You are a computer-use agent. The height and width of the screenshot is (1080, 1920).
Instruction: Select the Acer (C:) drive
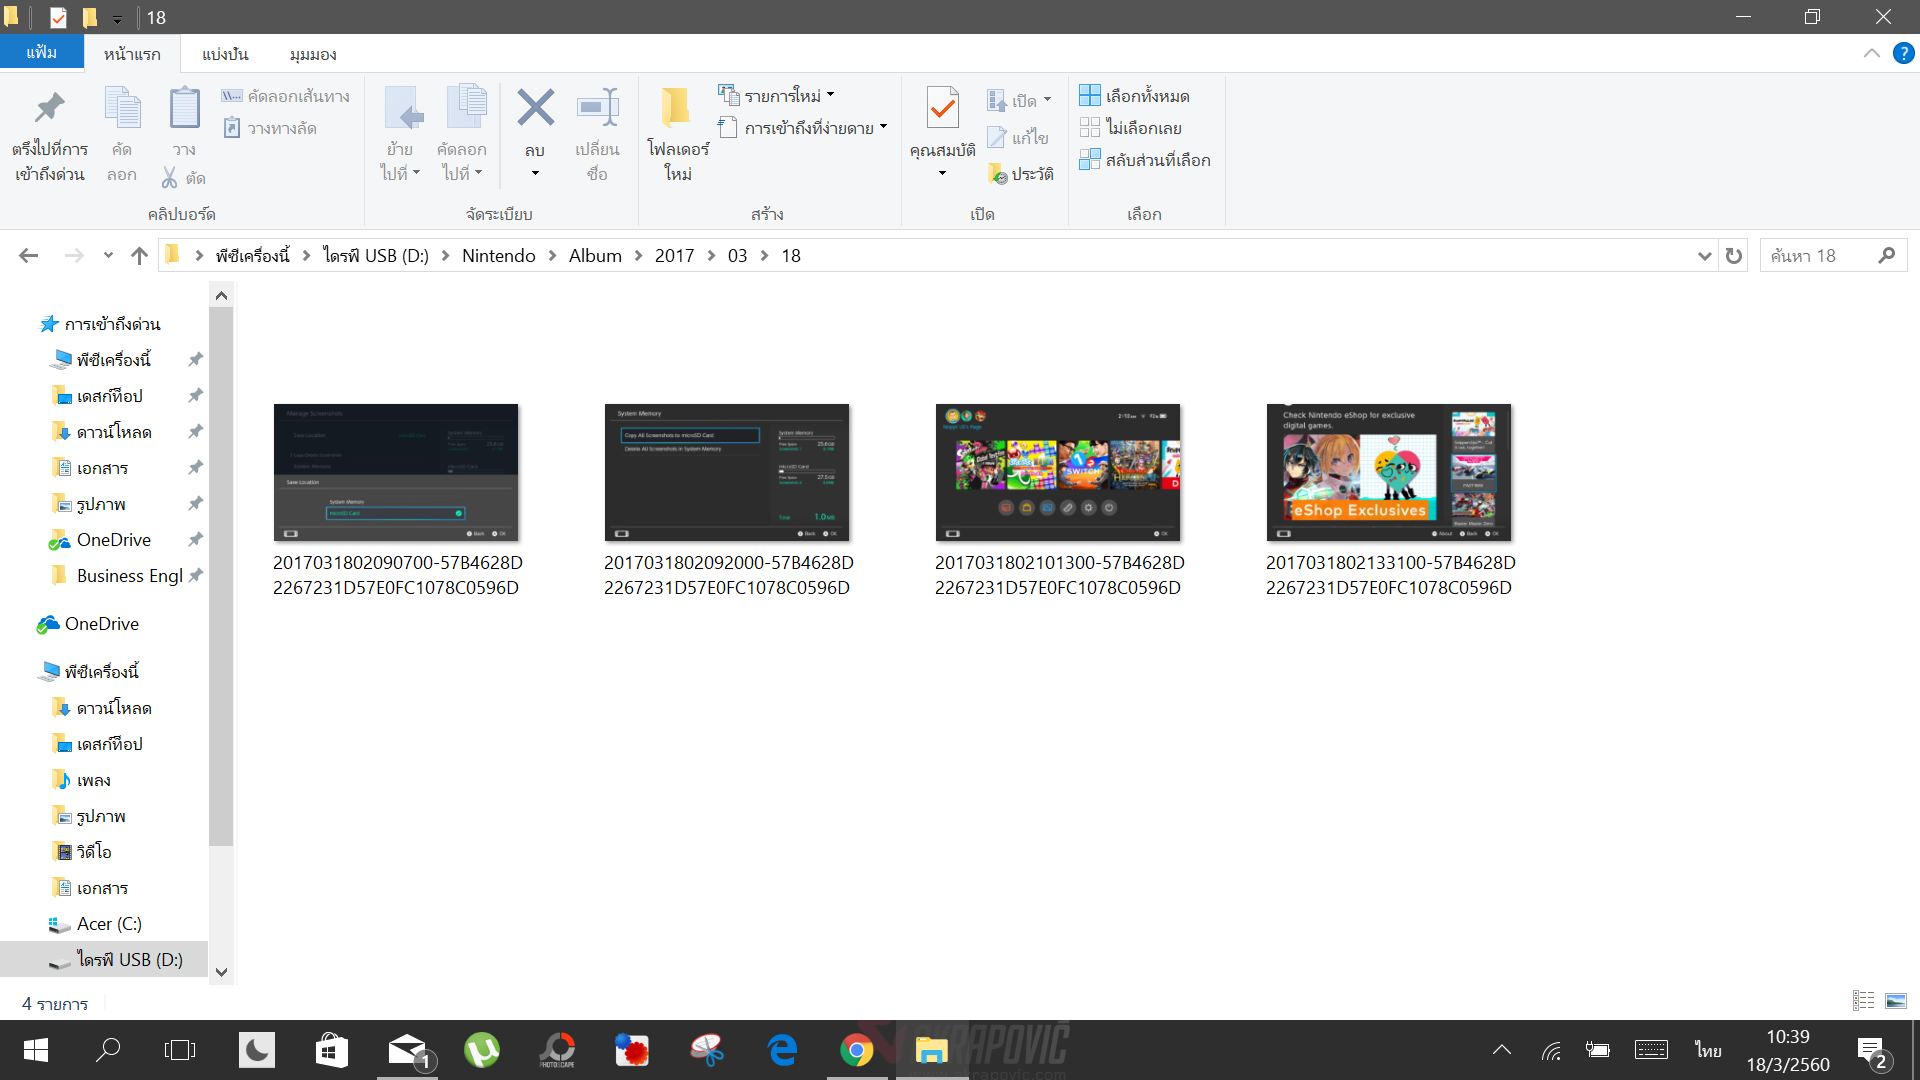[x=96, y=924]
